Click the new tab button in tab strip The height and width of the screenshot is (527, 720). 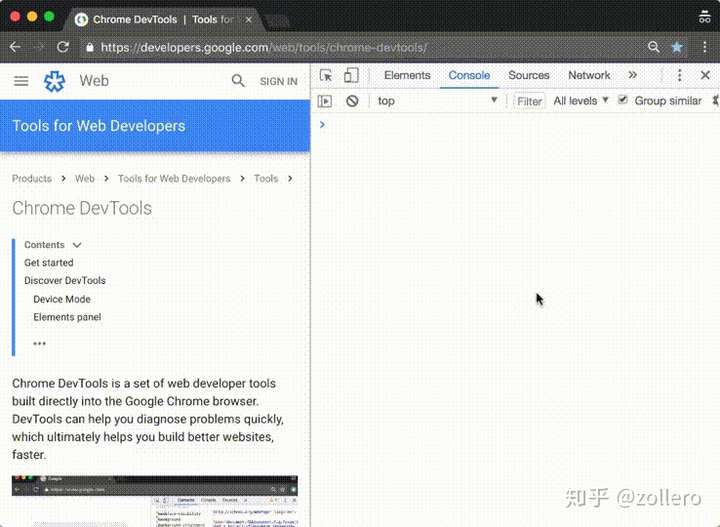(x=278, y=21)
